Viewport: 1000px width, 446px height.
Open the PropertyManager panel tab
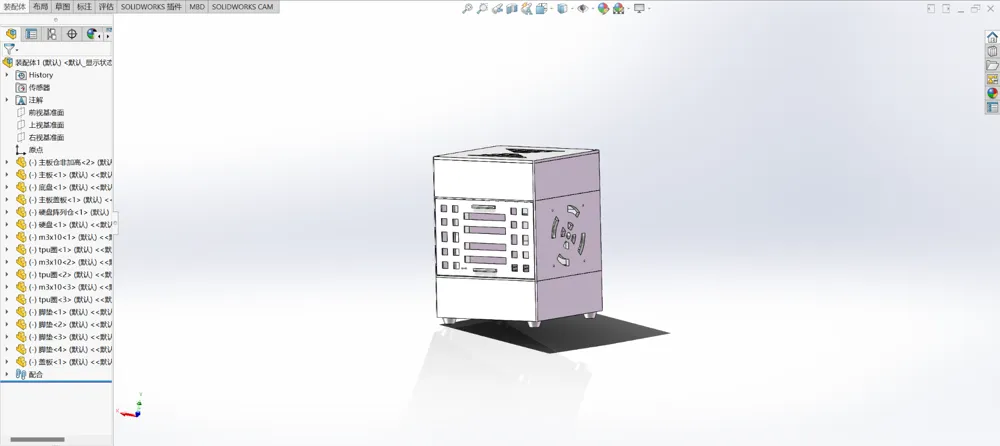tap(31, 34)
